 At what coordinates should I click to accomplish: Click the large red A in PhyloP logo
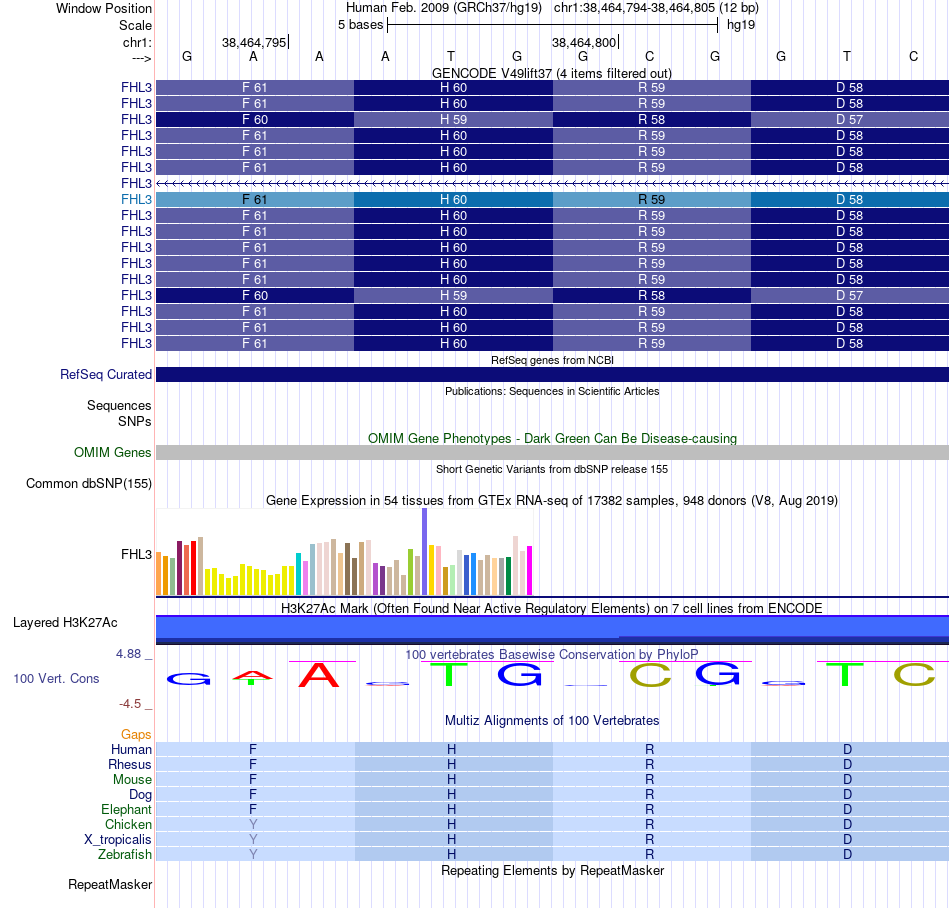[319, 675]
